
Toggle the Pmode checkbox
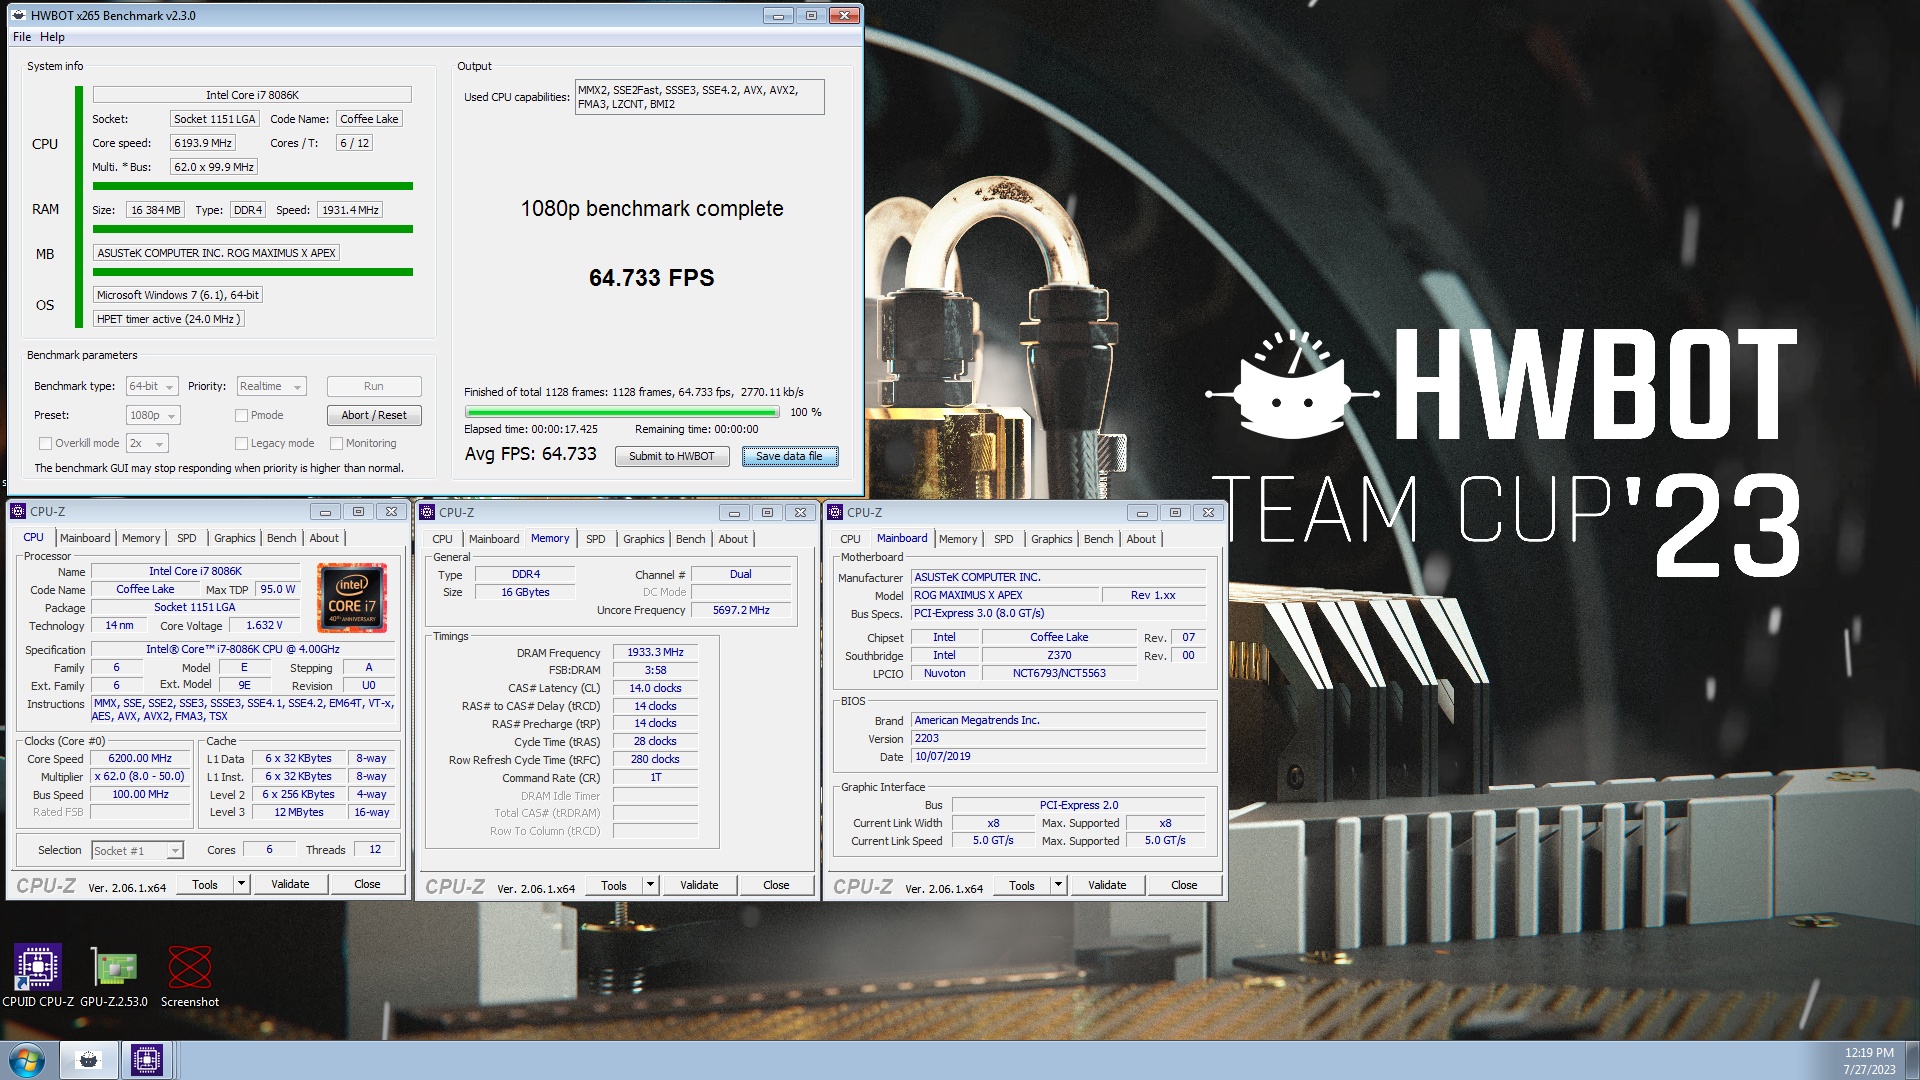[241, 415]
